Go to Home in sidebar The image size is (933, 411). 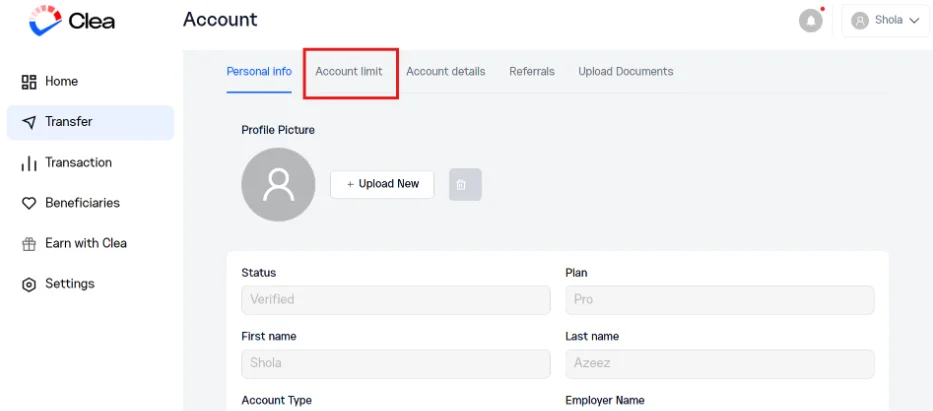pos(90,81)
